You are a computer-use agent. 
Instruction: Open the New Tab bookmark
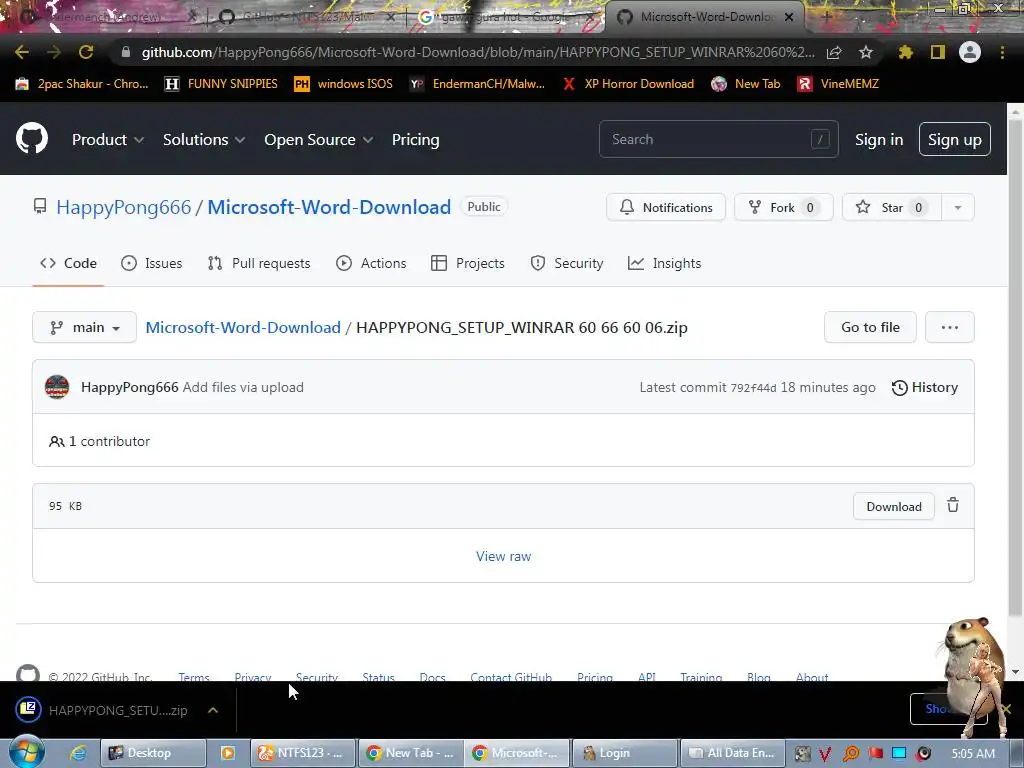click(x=745, y=84)
